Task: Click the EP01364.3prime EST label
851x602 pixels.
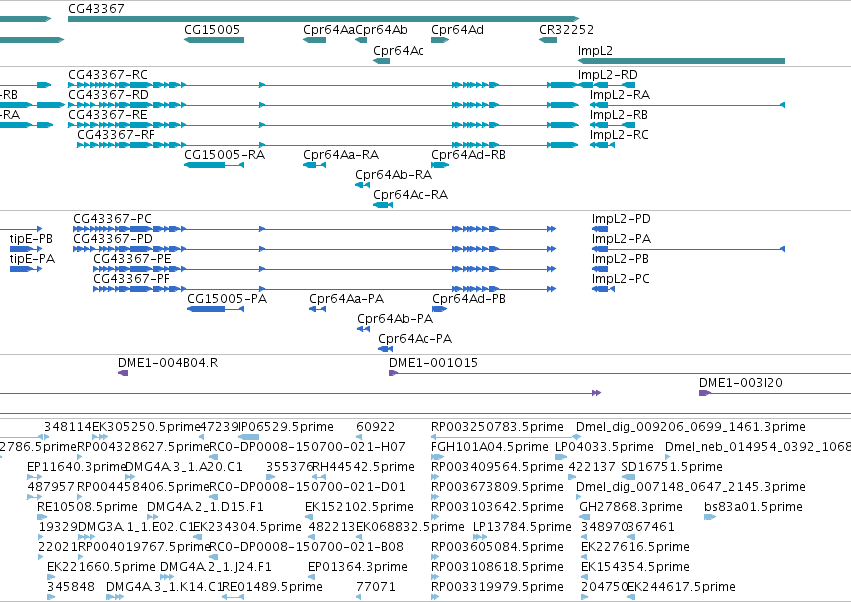Action: (x=358, y=567)
